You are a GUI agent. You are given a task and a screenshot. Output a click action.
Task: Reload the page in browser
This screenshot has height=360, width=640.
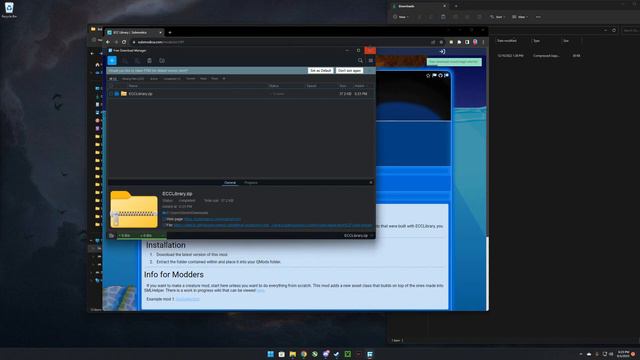pos(124,42)
